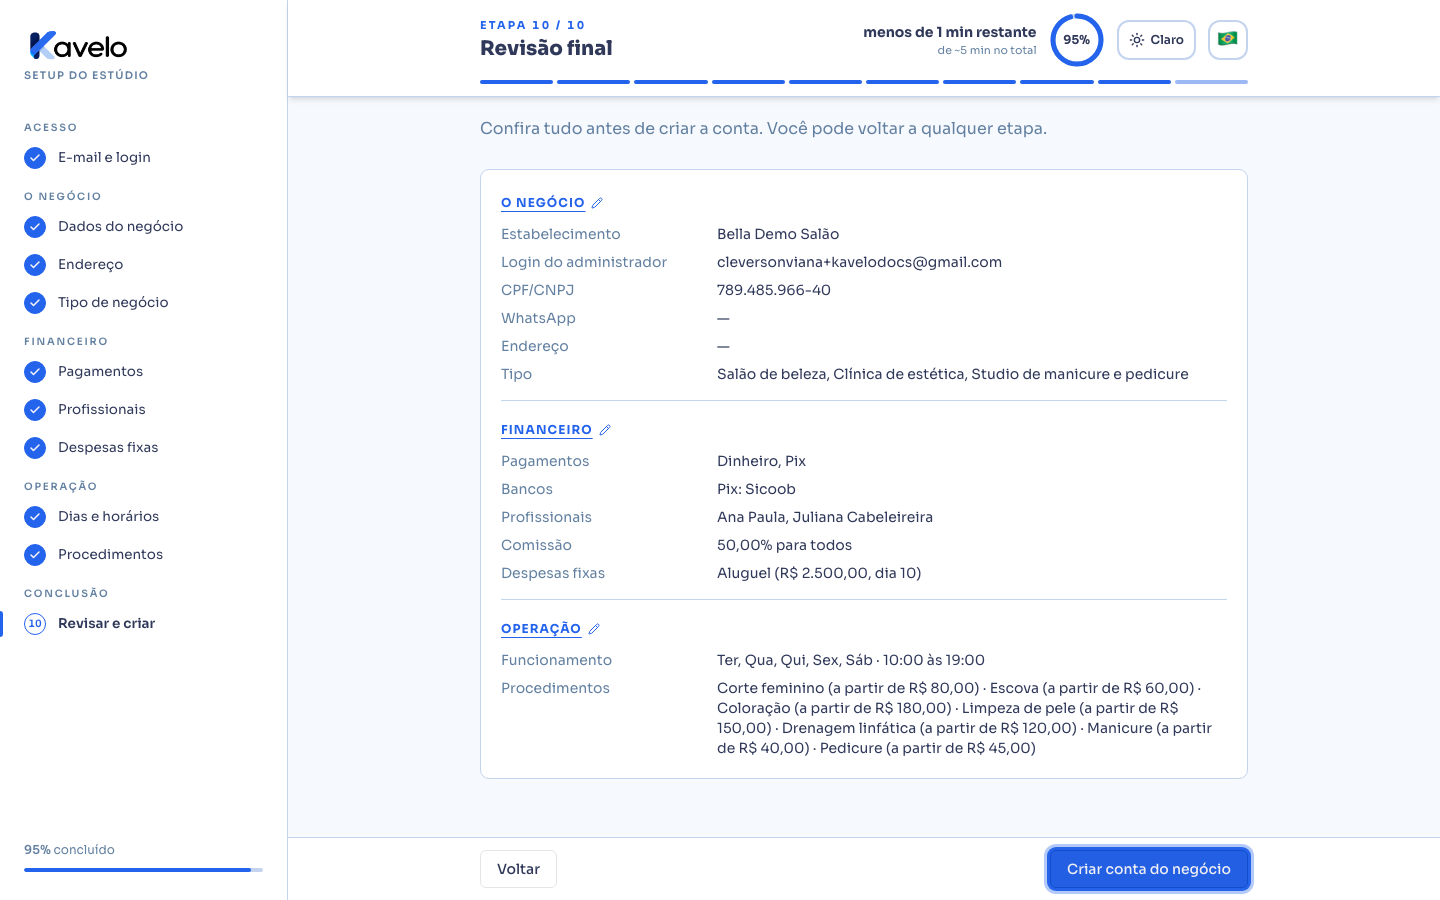
Task: Click the last step progress segment in header
Action: [x=1211, y=82]
